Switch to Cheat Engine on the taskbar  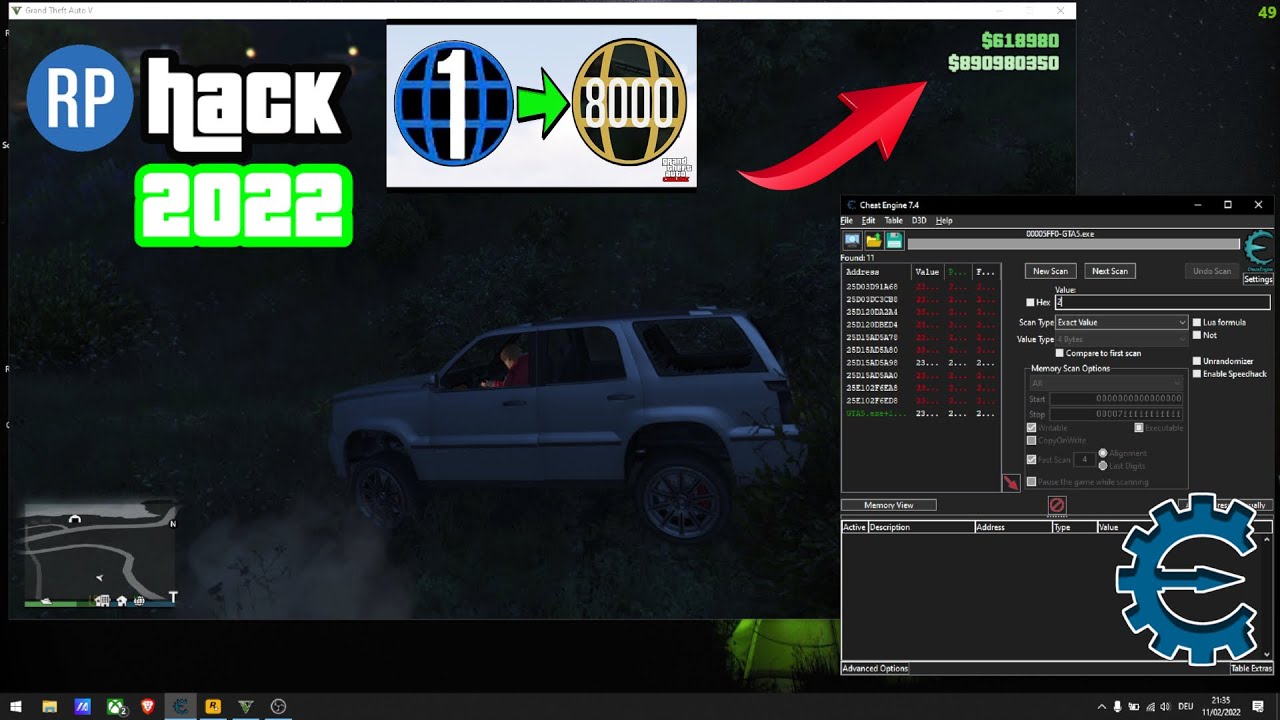[181, 707]
